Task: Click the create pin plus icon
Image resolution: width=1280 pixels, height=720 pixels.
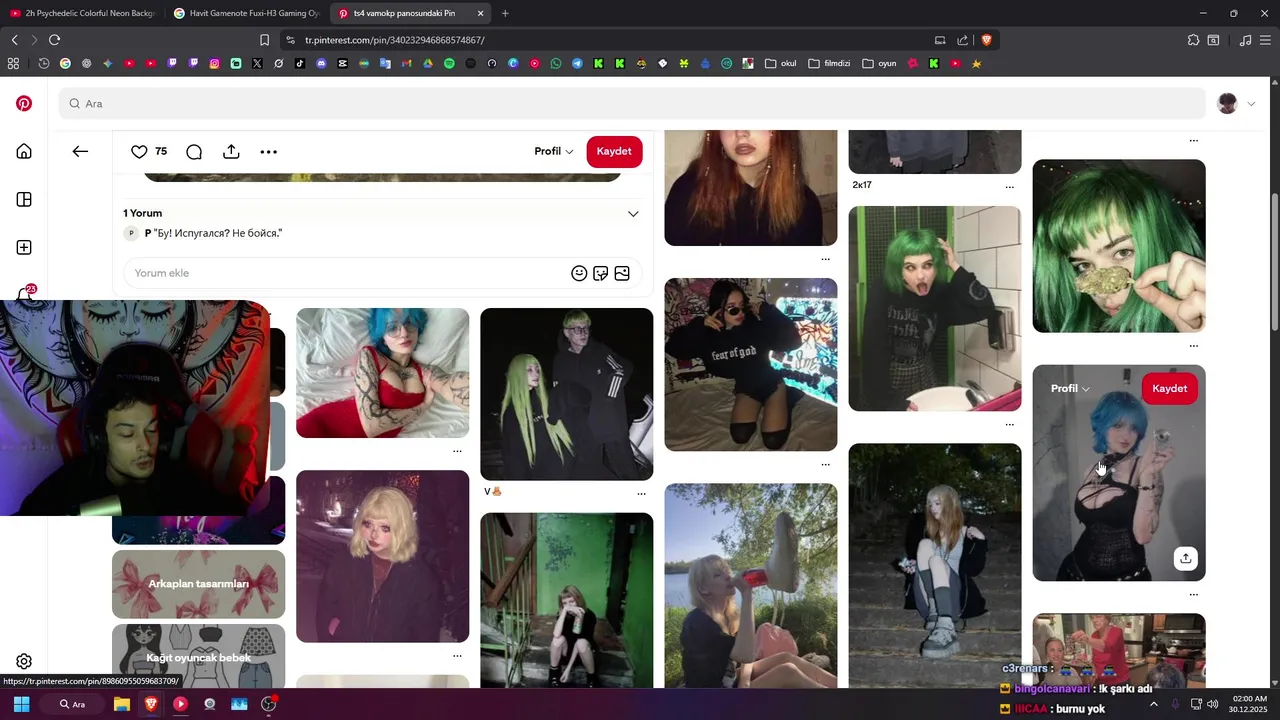Action: pos(24,247)
